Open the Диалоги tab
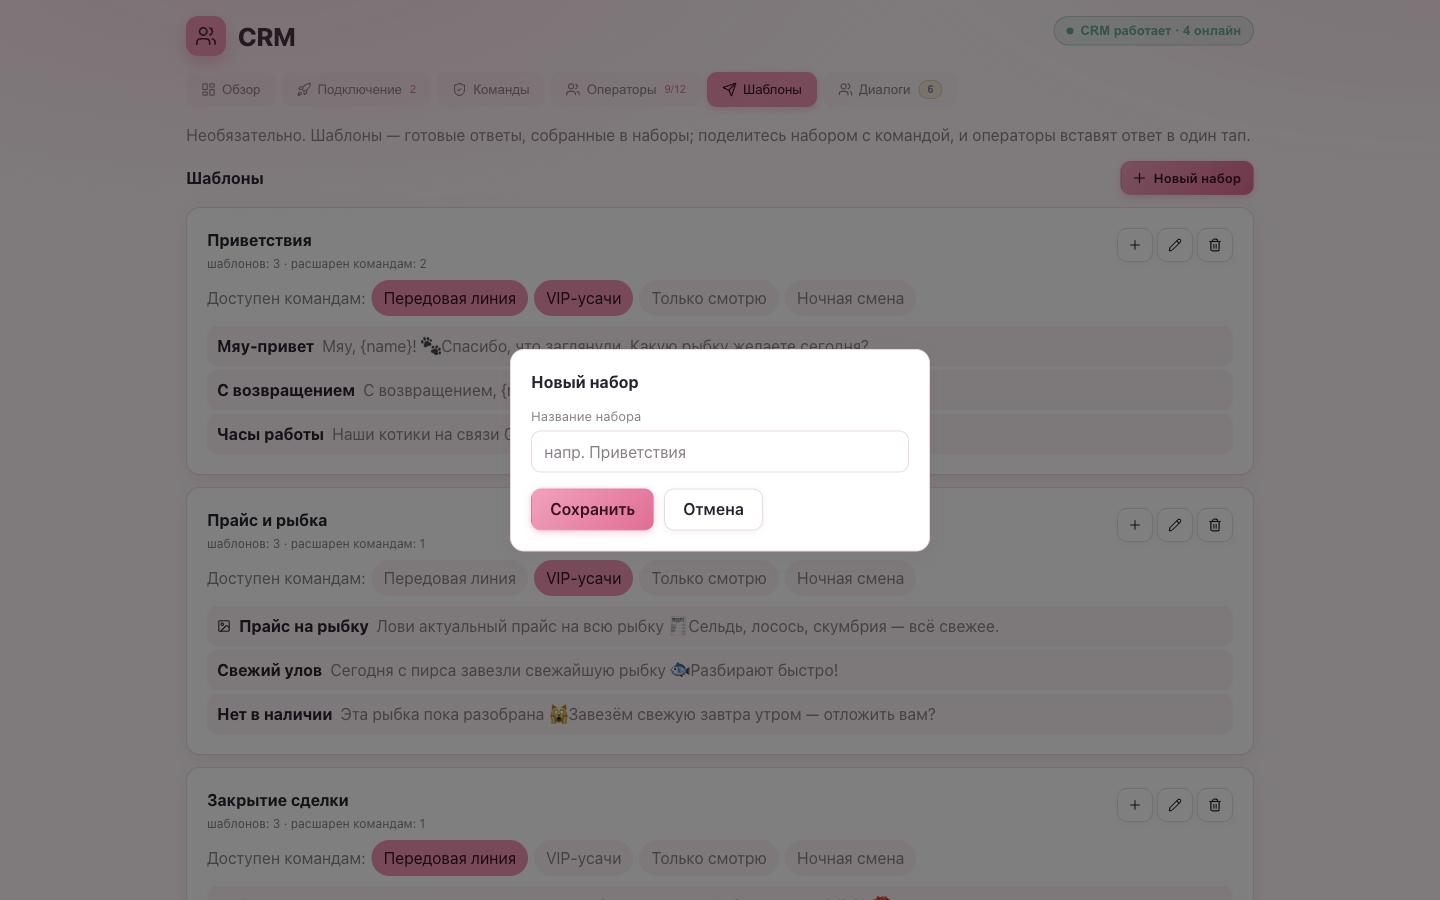This screenshot has width=1440, height=900. (x=889, y=89)
